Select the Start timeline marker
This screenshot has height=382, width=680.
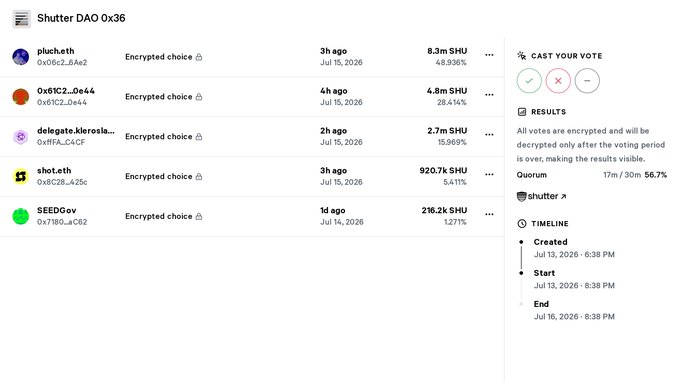tap(521, 273)
